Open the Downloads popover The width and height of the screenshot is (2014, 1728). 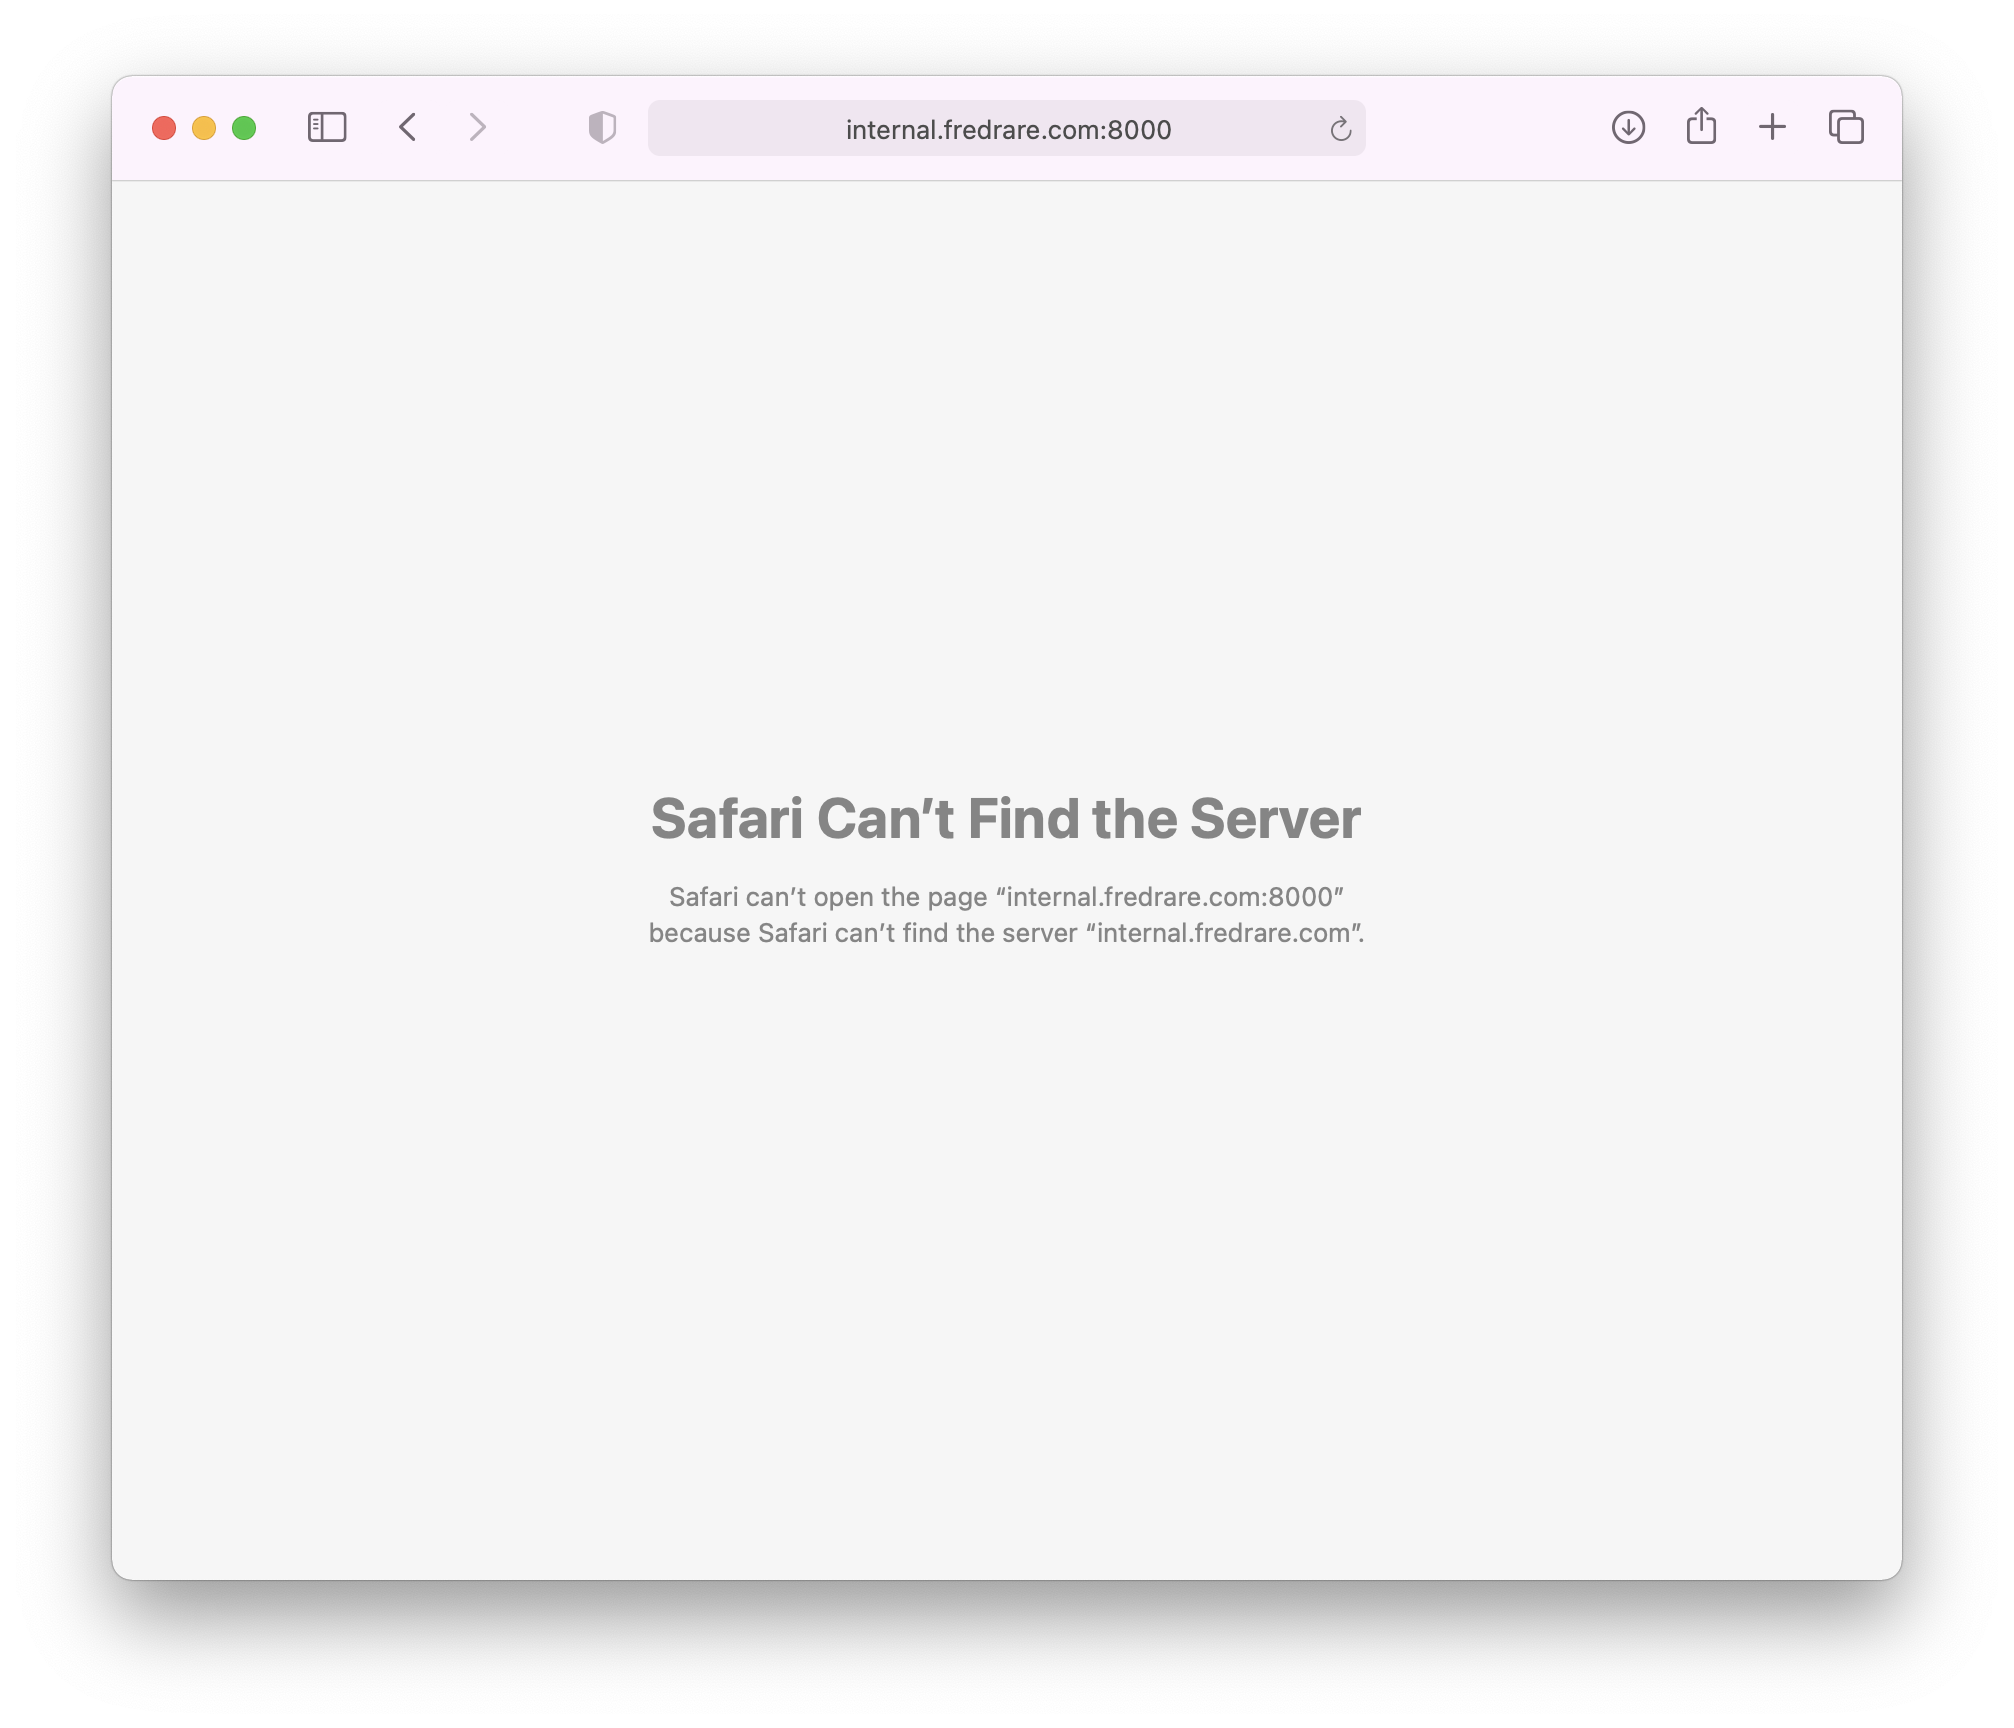click(x=1628, y=128)
